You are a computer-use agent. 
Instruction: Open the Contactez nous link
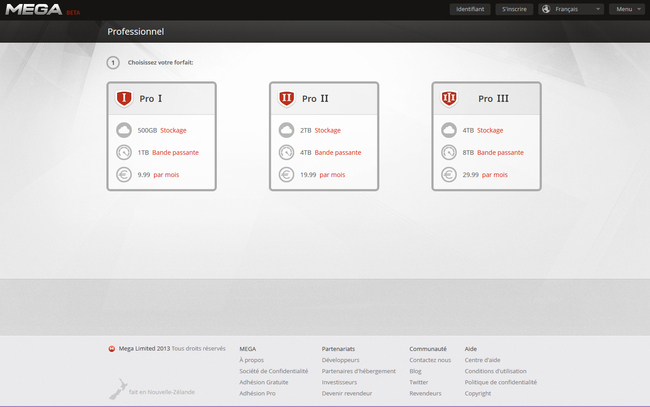430,360
